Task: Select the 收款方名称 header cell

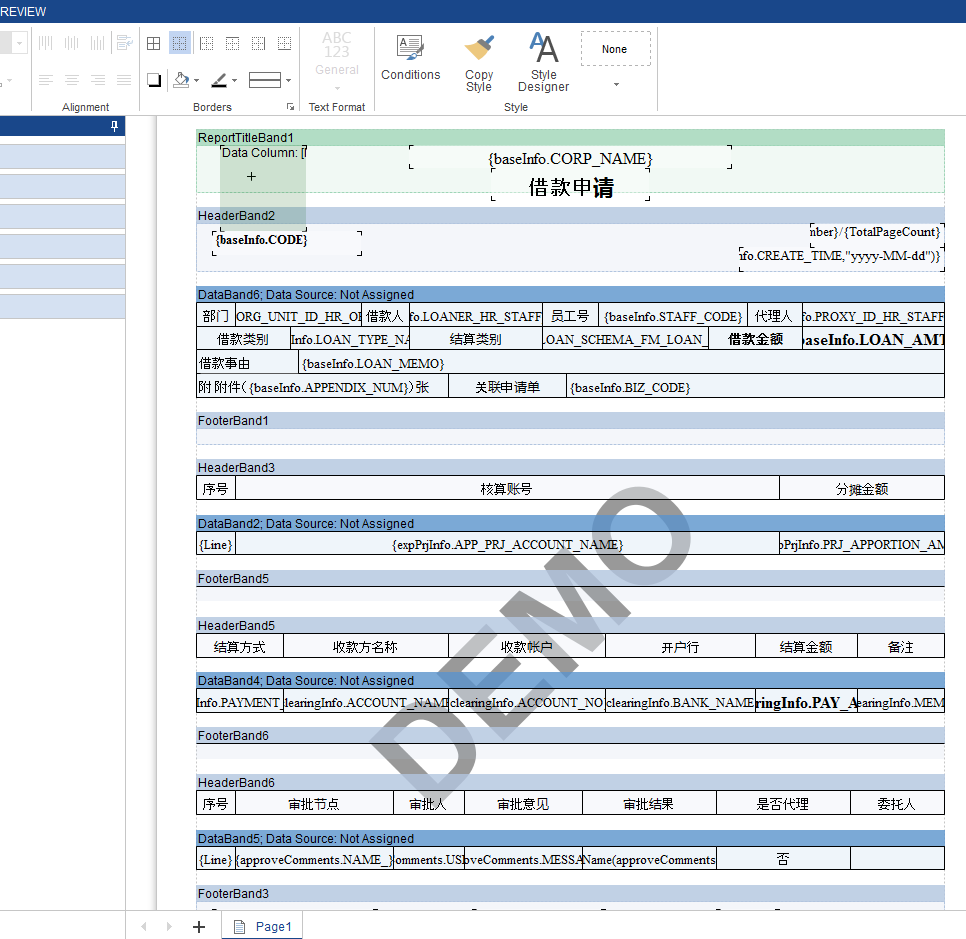Action: (365, 647)
